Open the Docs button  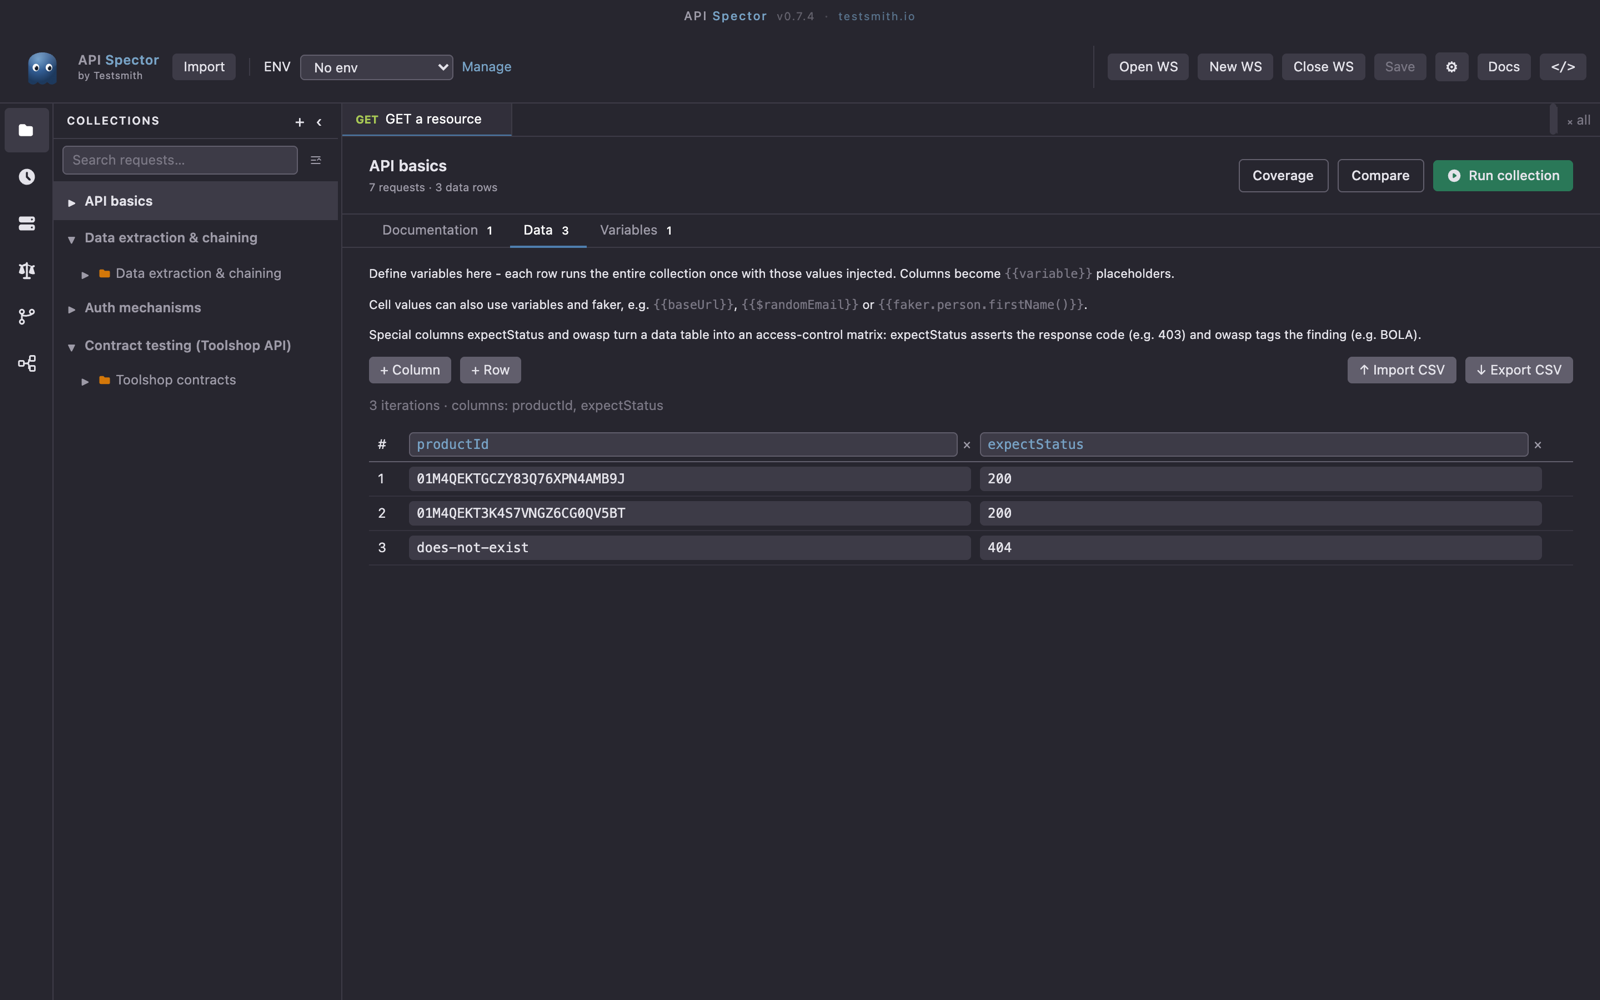tap(1503, 67)
